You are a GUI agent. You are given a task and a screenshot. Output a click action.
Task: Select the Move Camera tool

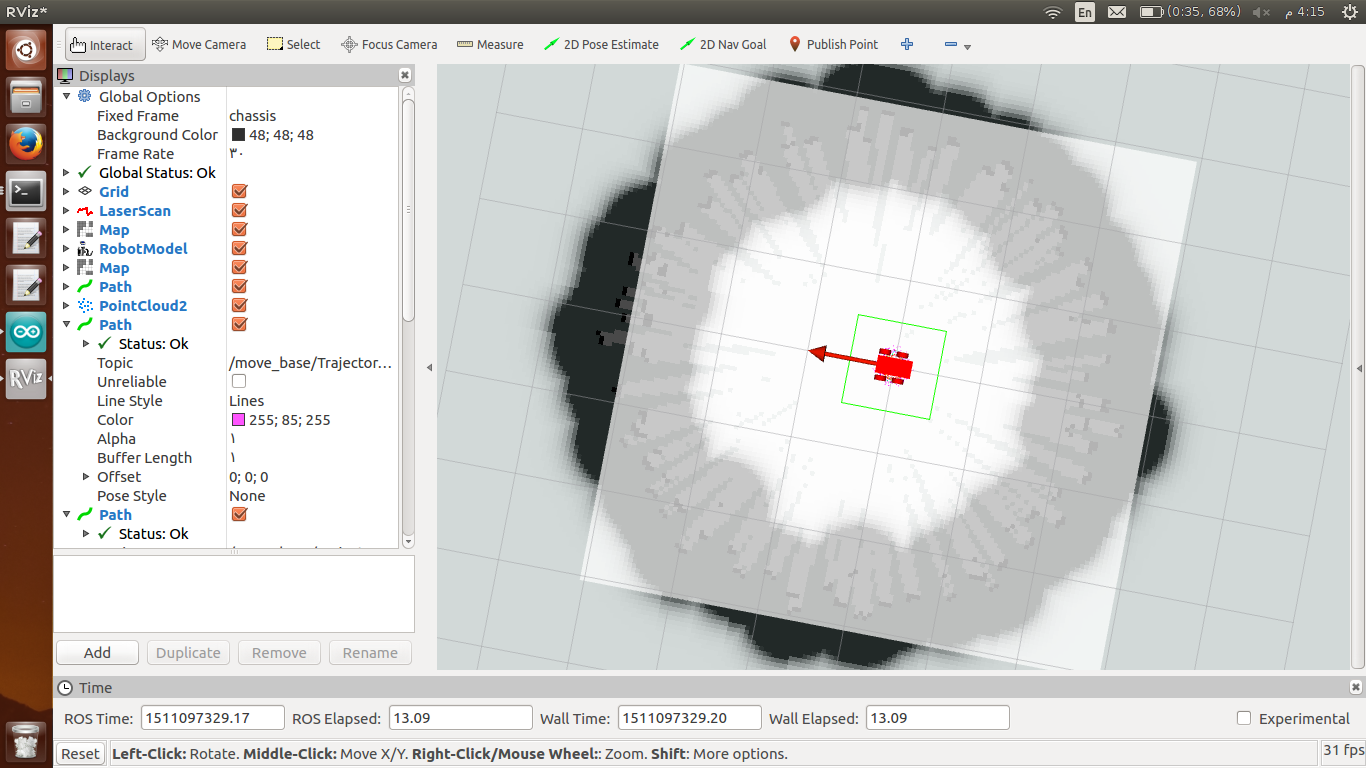tap(199, 44)
